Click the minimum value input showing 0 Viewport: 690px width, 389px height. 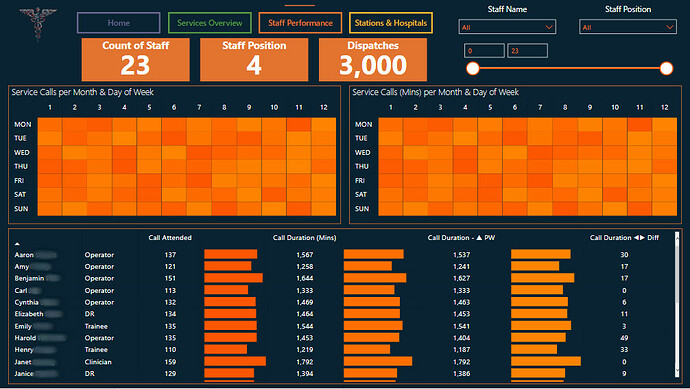tap(484, 51)
